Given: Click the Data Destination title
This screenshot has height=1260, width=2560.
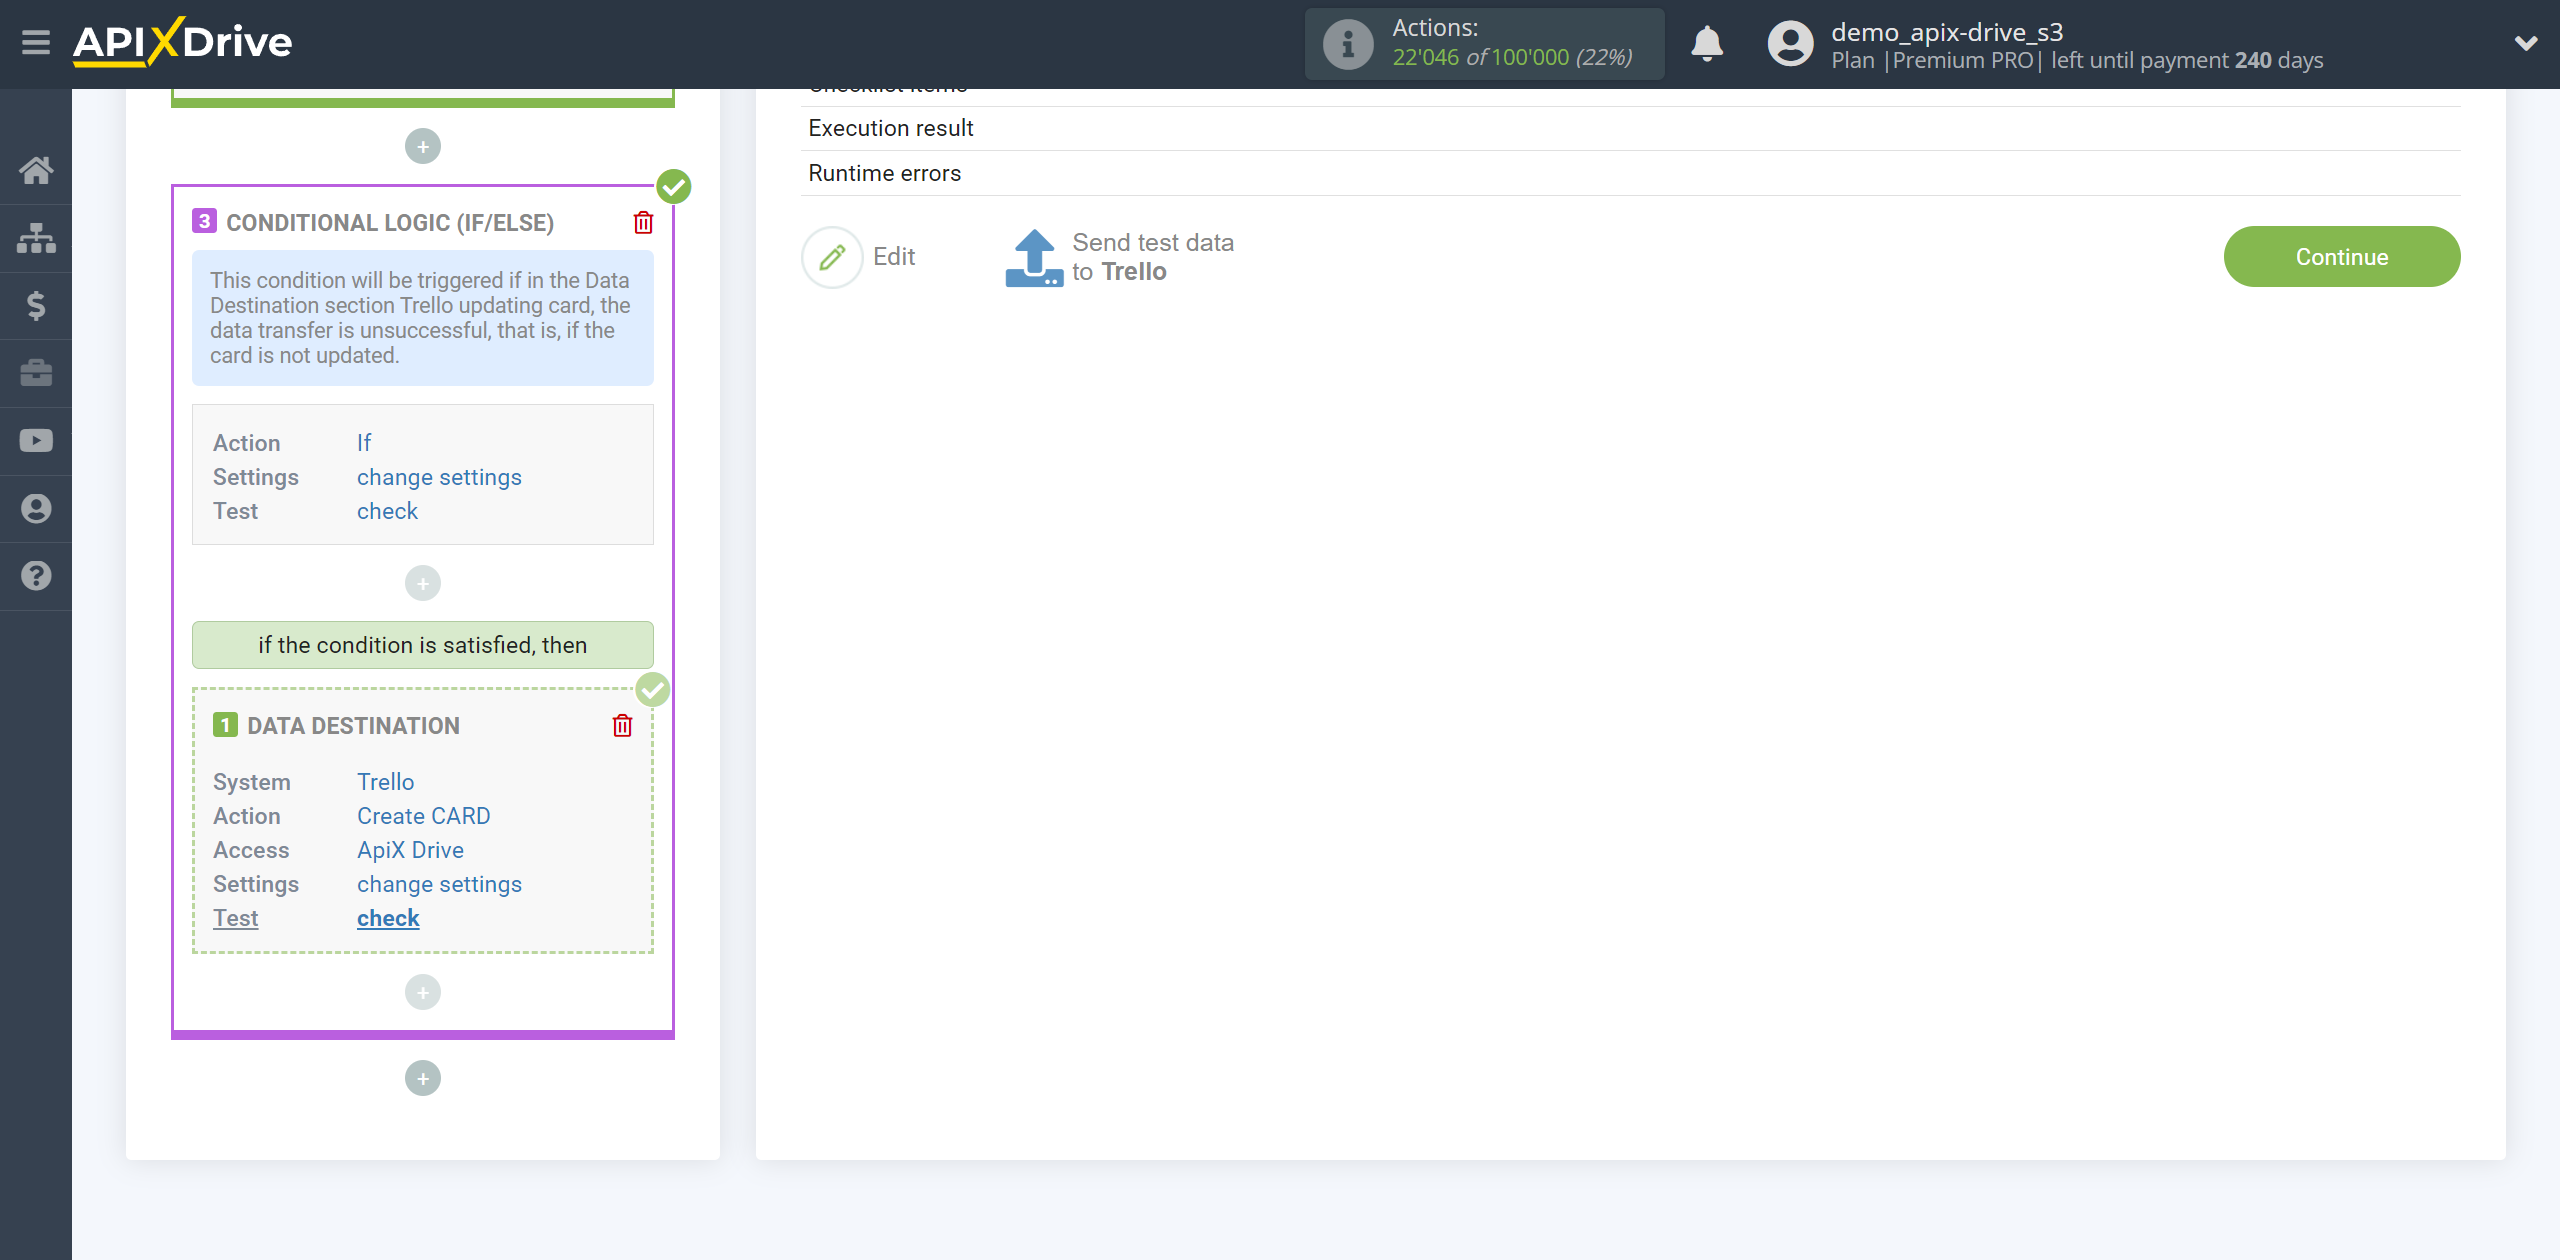Looking at the screenshot, I should tap(353, 726).
